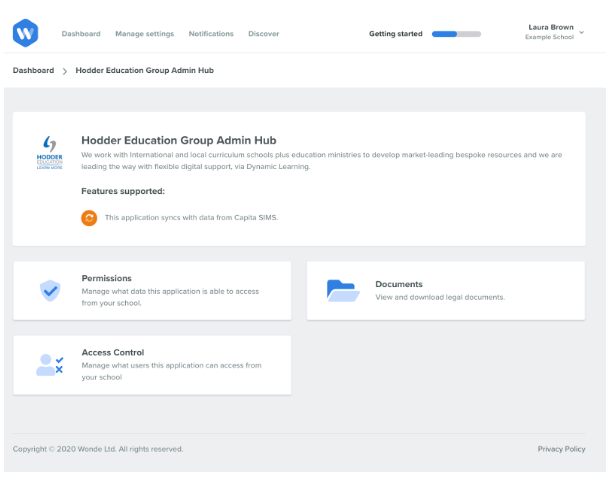Screen dimensions: 607x477
Task: Click the Wonde logo in the header
Action: click(26, 33)
